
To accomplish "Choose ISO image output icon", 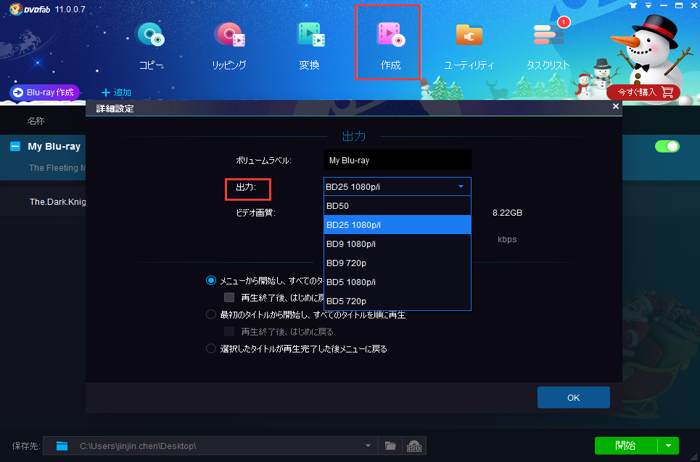I will coord(414,445).
